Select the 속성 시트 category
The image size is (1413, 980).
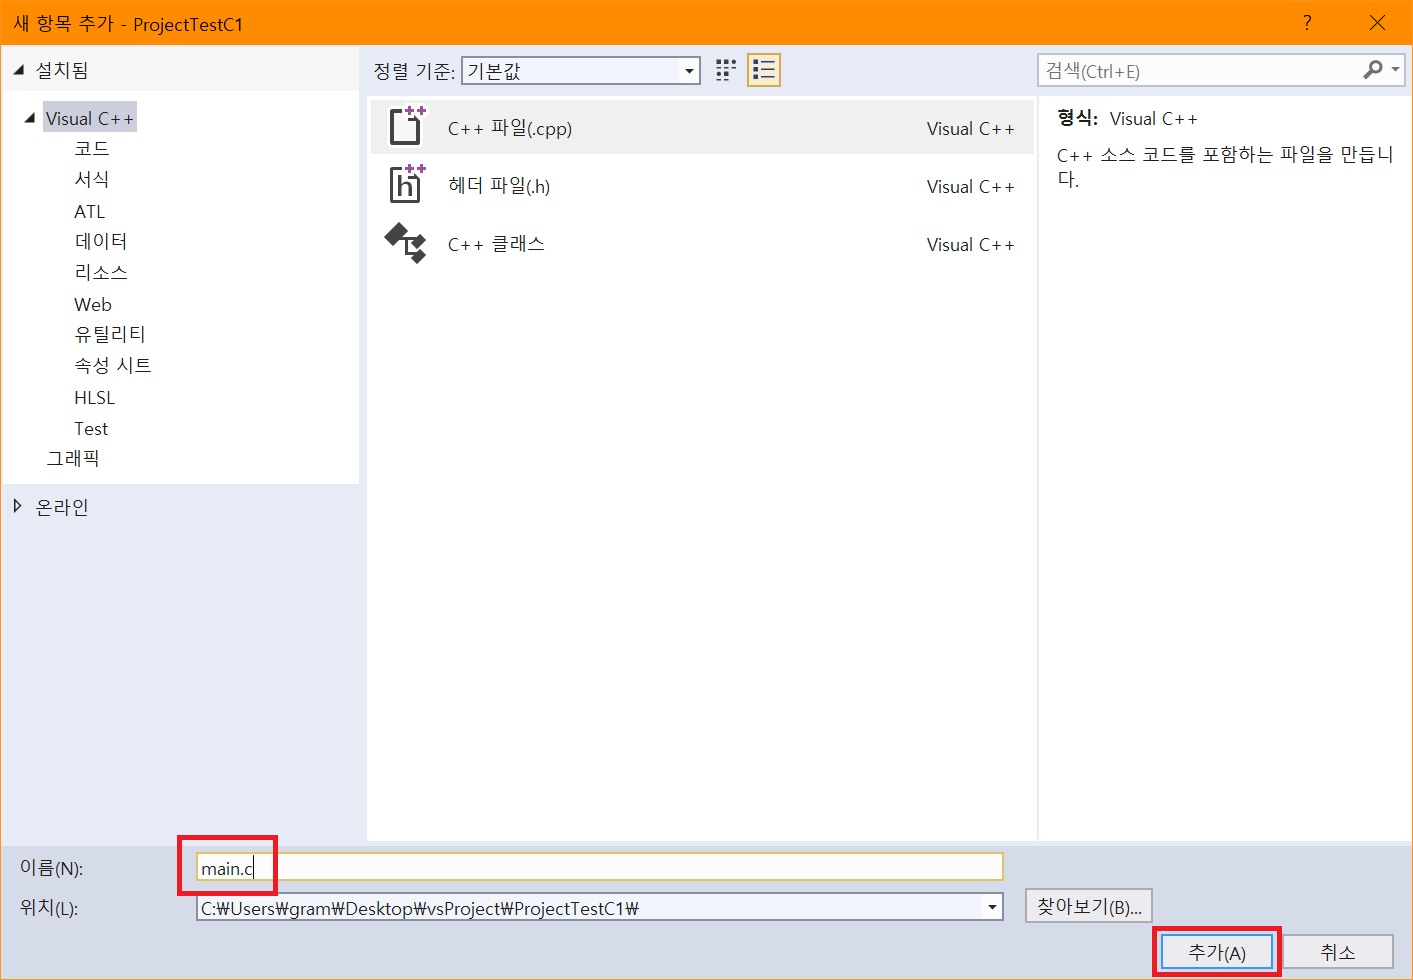click(113, 365)
